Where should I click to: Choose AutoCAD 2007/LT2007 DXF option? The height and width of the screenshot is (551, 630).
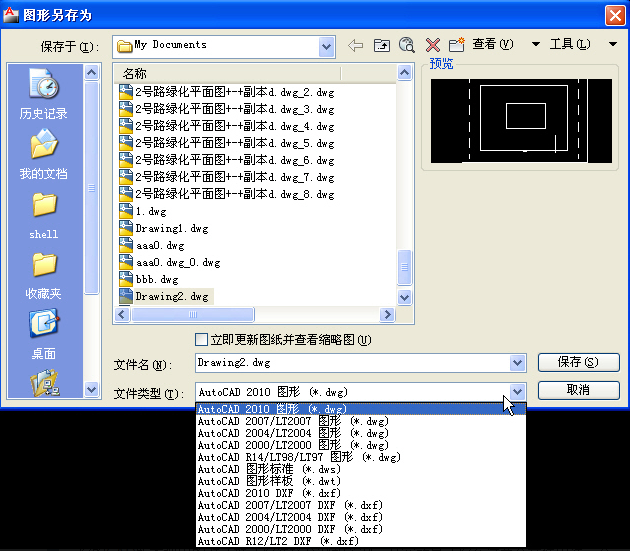(x=360, y=505)
